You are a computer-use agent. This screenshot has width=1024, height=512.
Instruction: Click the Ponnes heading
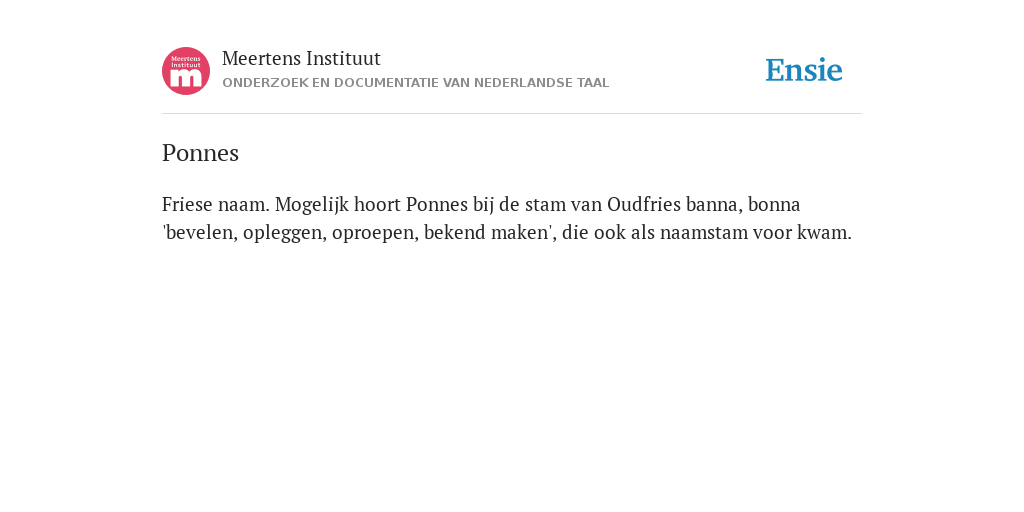(200, 153)
